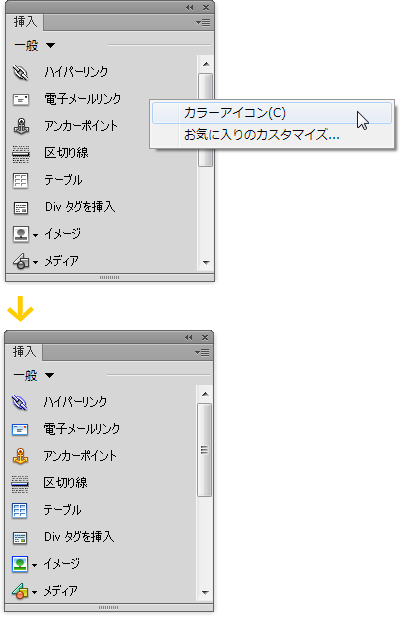This screenshot has width=400, height=622.
Task: Click the scroll down arrow in the upper panel
Action: tap(206, 262)
